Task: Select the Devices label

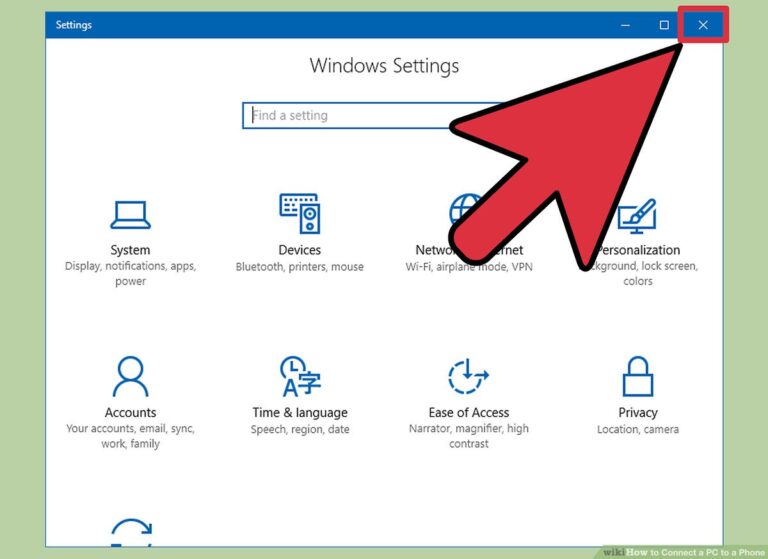Action: 300,250
